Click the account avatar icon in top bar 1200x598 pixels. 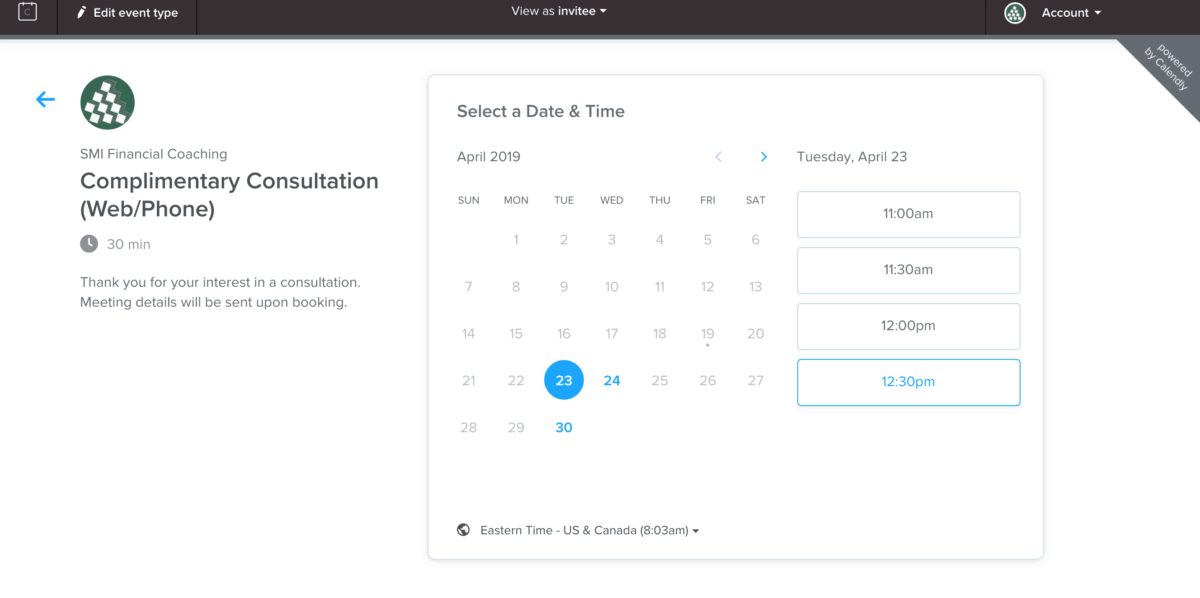1015,13
